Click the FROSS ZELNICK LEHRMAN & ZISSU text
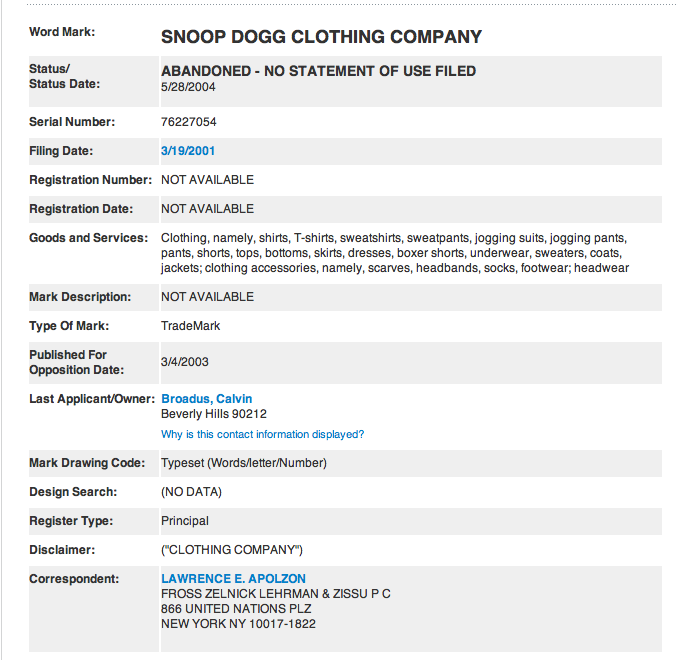This screenshot has height=660, width=686. point(275,594)
